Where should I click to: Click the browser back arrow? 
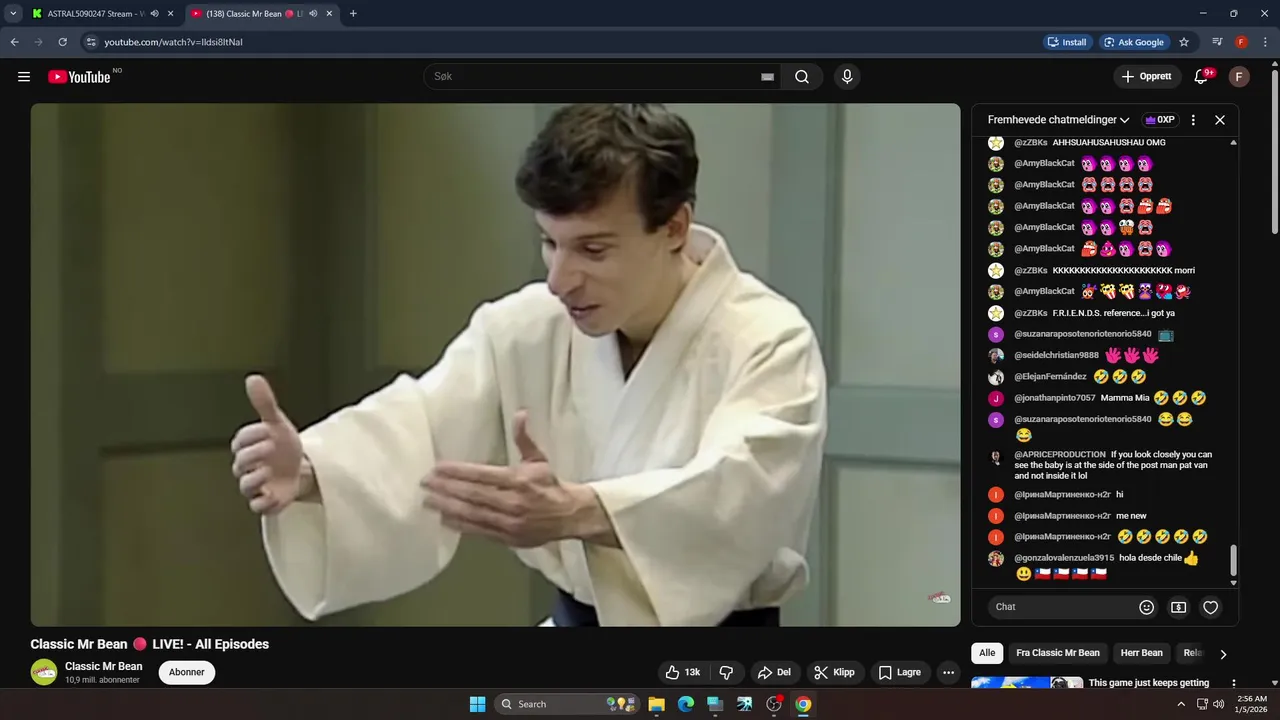(x=15, y=42)
